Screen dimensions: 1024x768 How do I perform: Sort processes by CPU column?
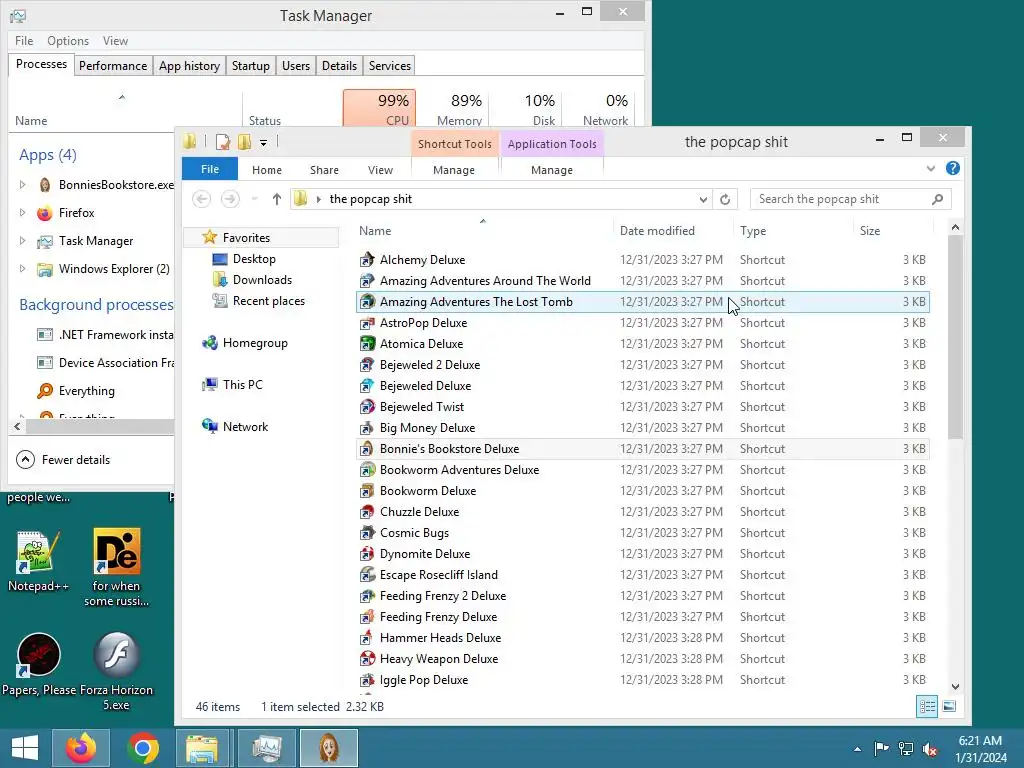click(x=379, y=108)
